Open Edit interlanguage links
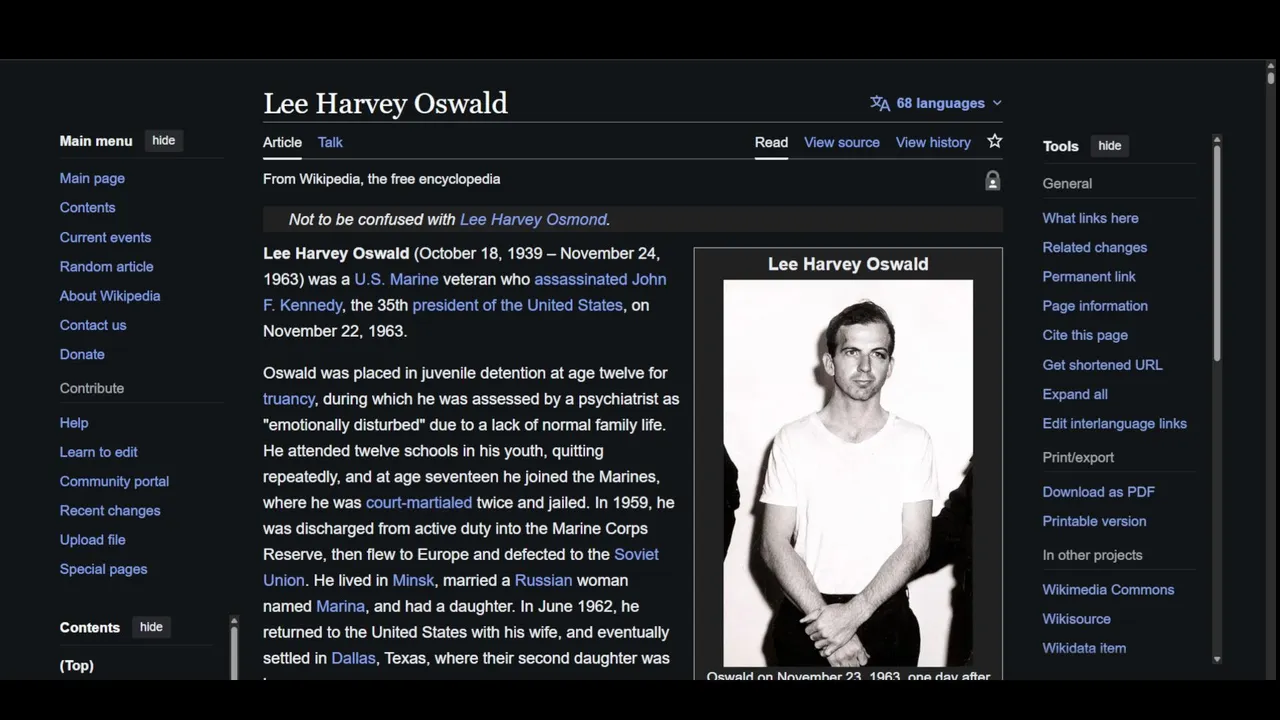The height and width of the screenshot is (720, 1280). click(x=1115, y=423)
